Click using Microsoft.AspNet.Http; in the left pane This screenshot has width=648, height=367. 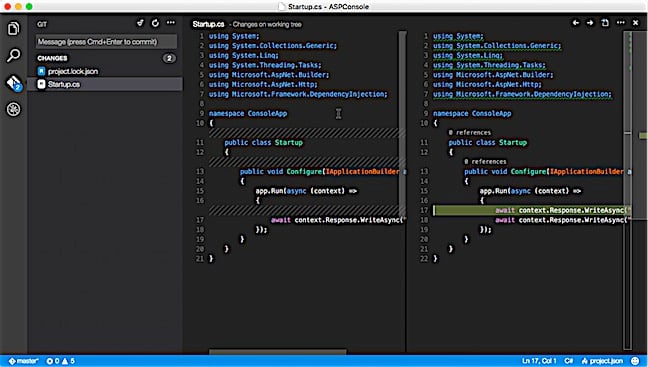click(263, 84)
